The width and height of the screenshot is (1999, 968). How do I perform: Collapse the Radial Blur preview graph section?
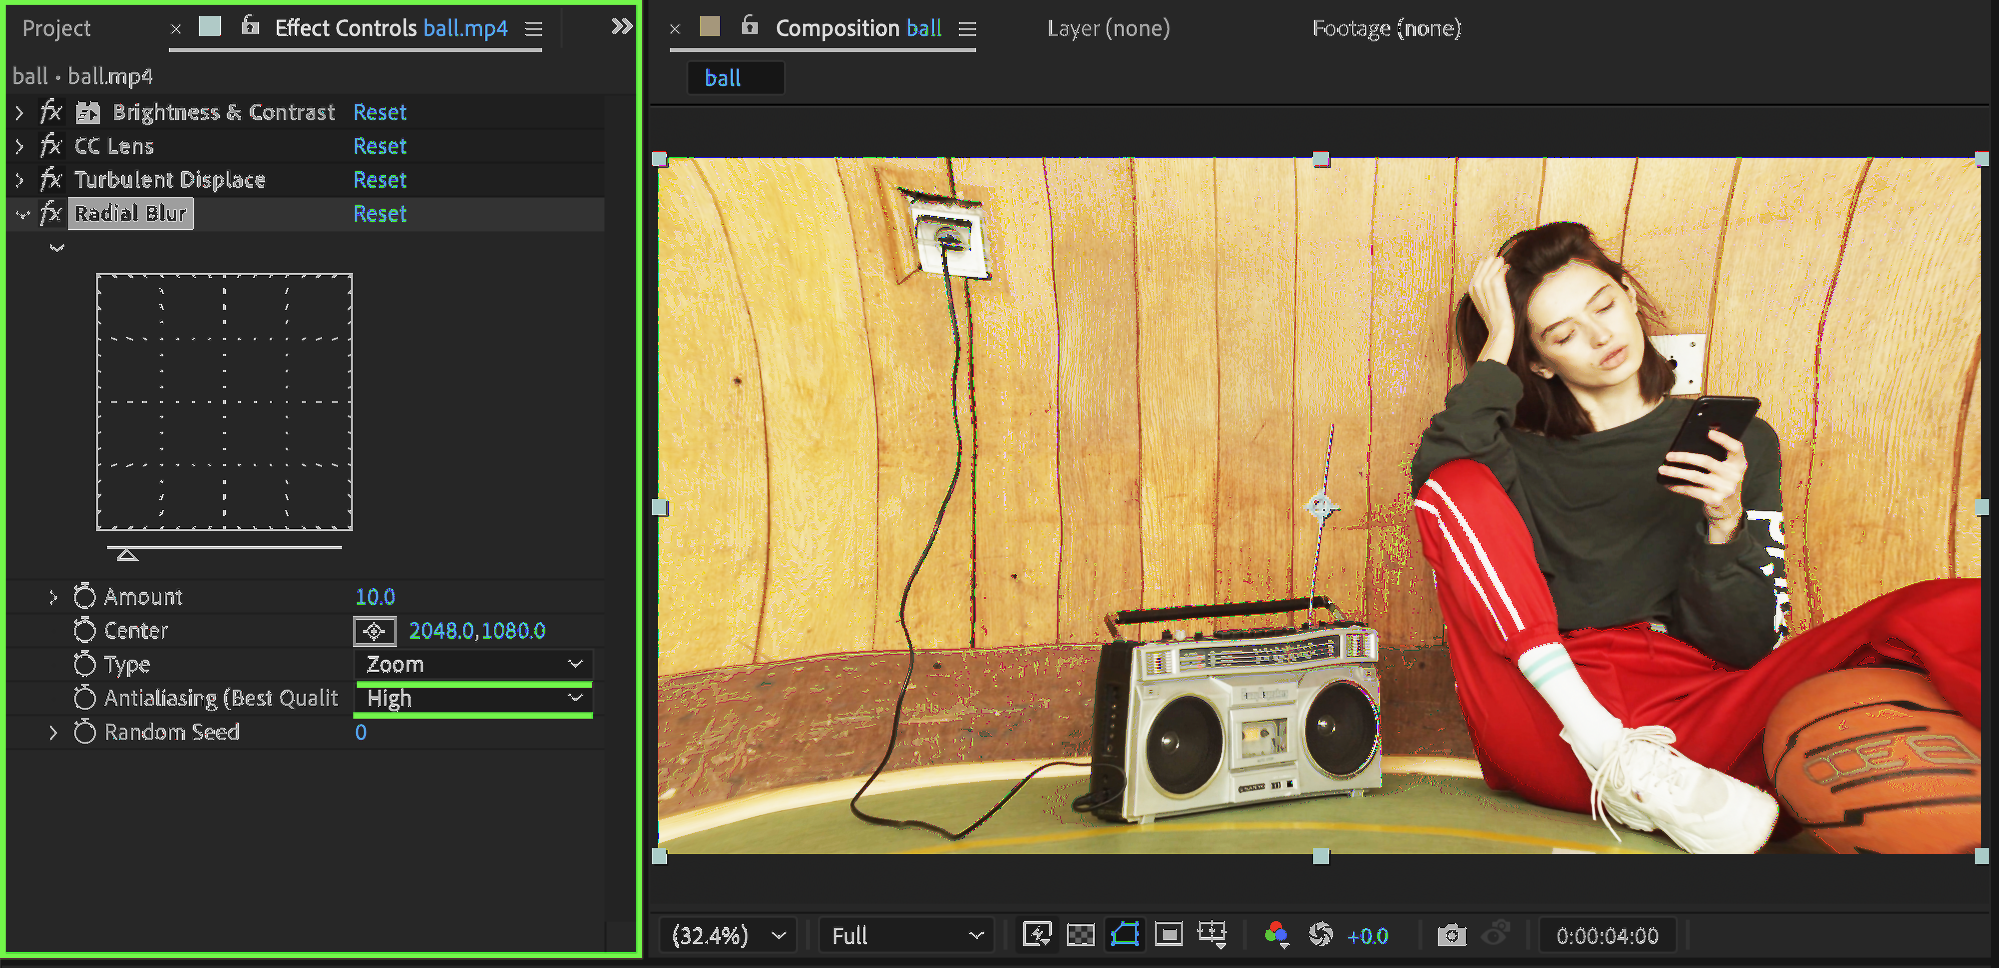[x=57, y=248]
